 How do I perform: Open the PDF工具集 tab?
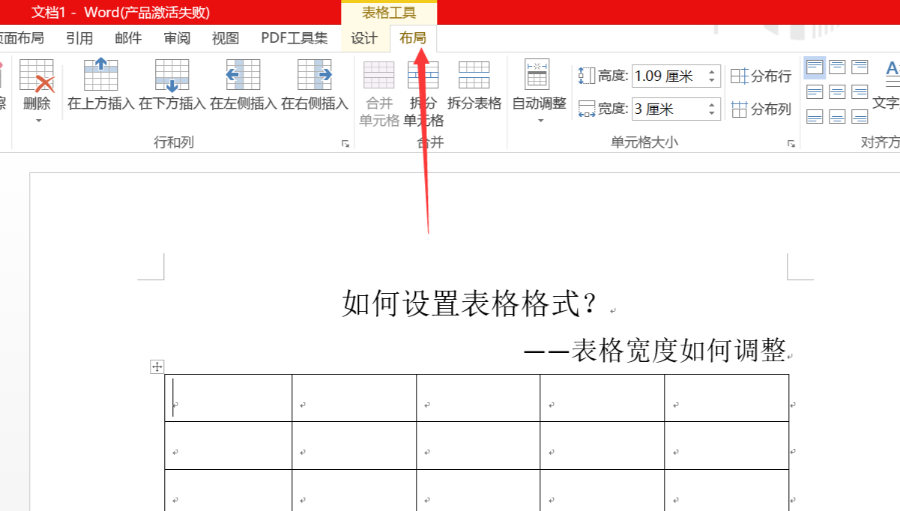(x=294, y=38)
